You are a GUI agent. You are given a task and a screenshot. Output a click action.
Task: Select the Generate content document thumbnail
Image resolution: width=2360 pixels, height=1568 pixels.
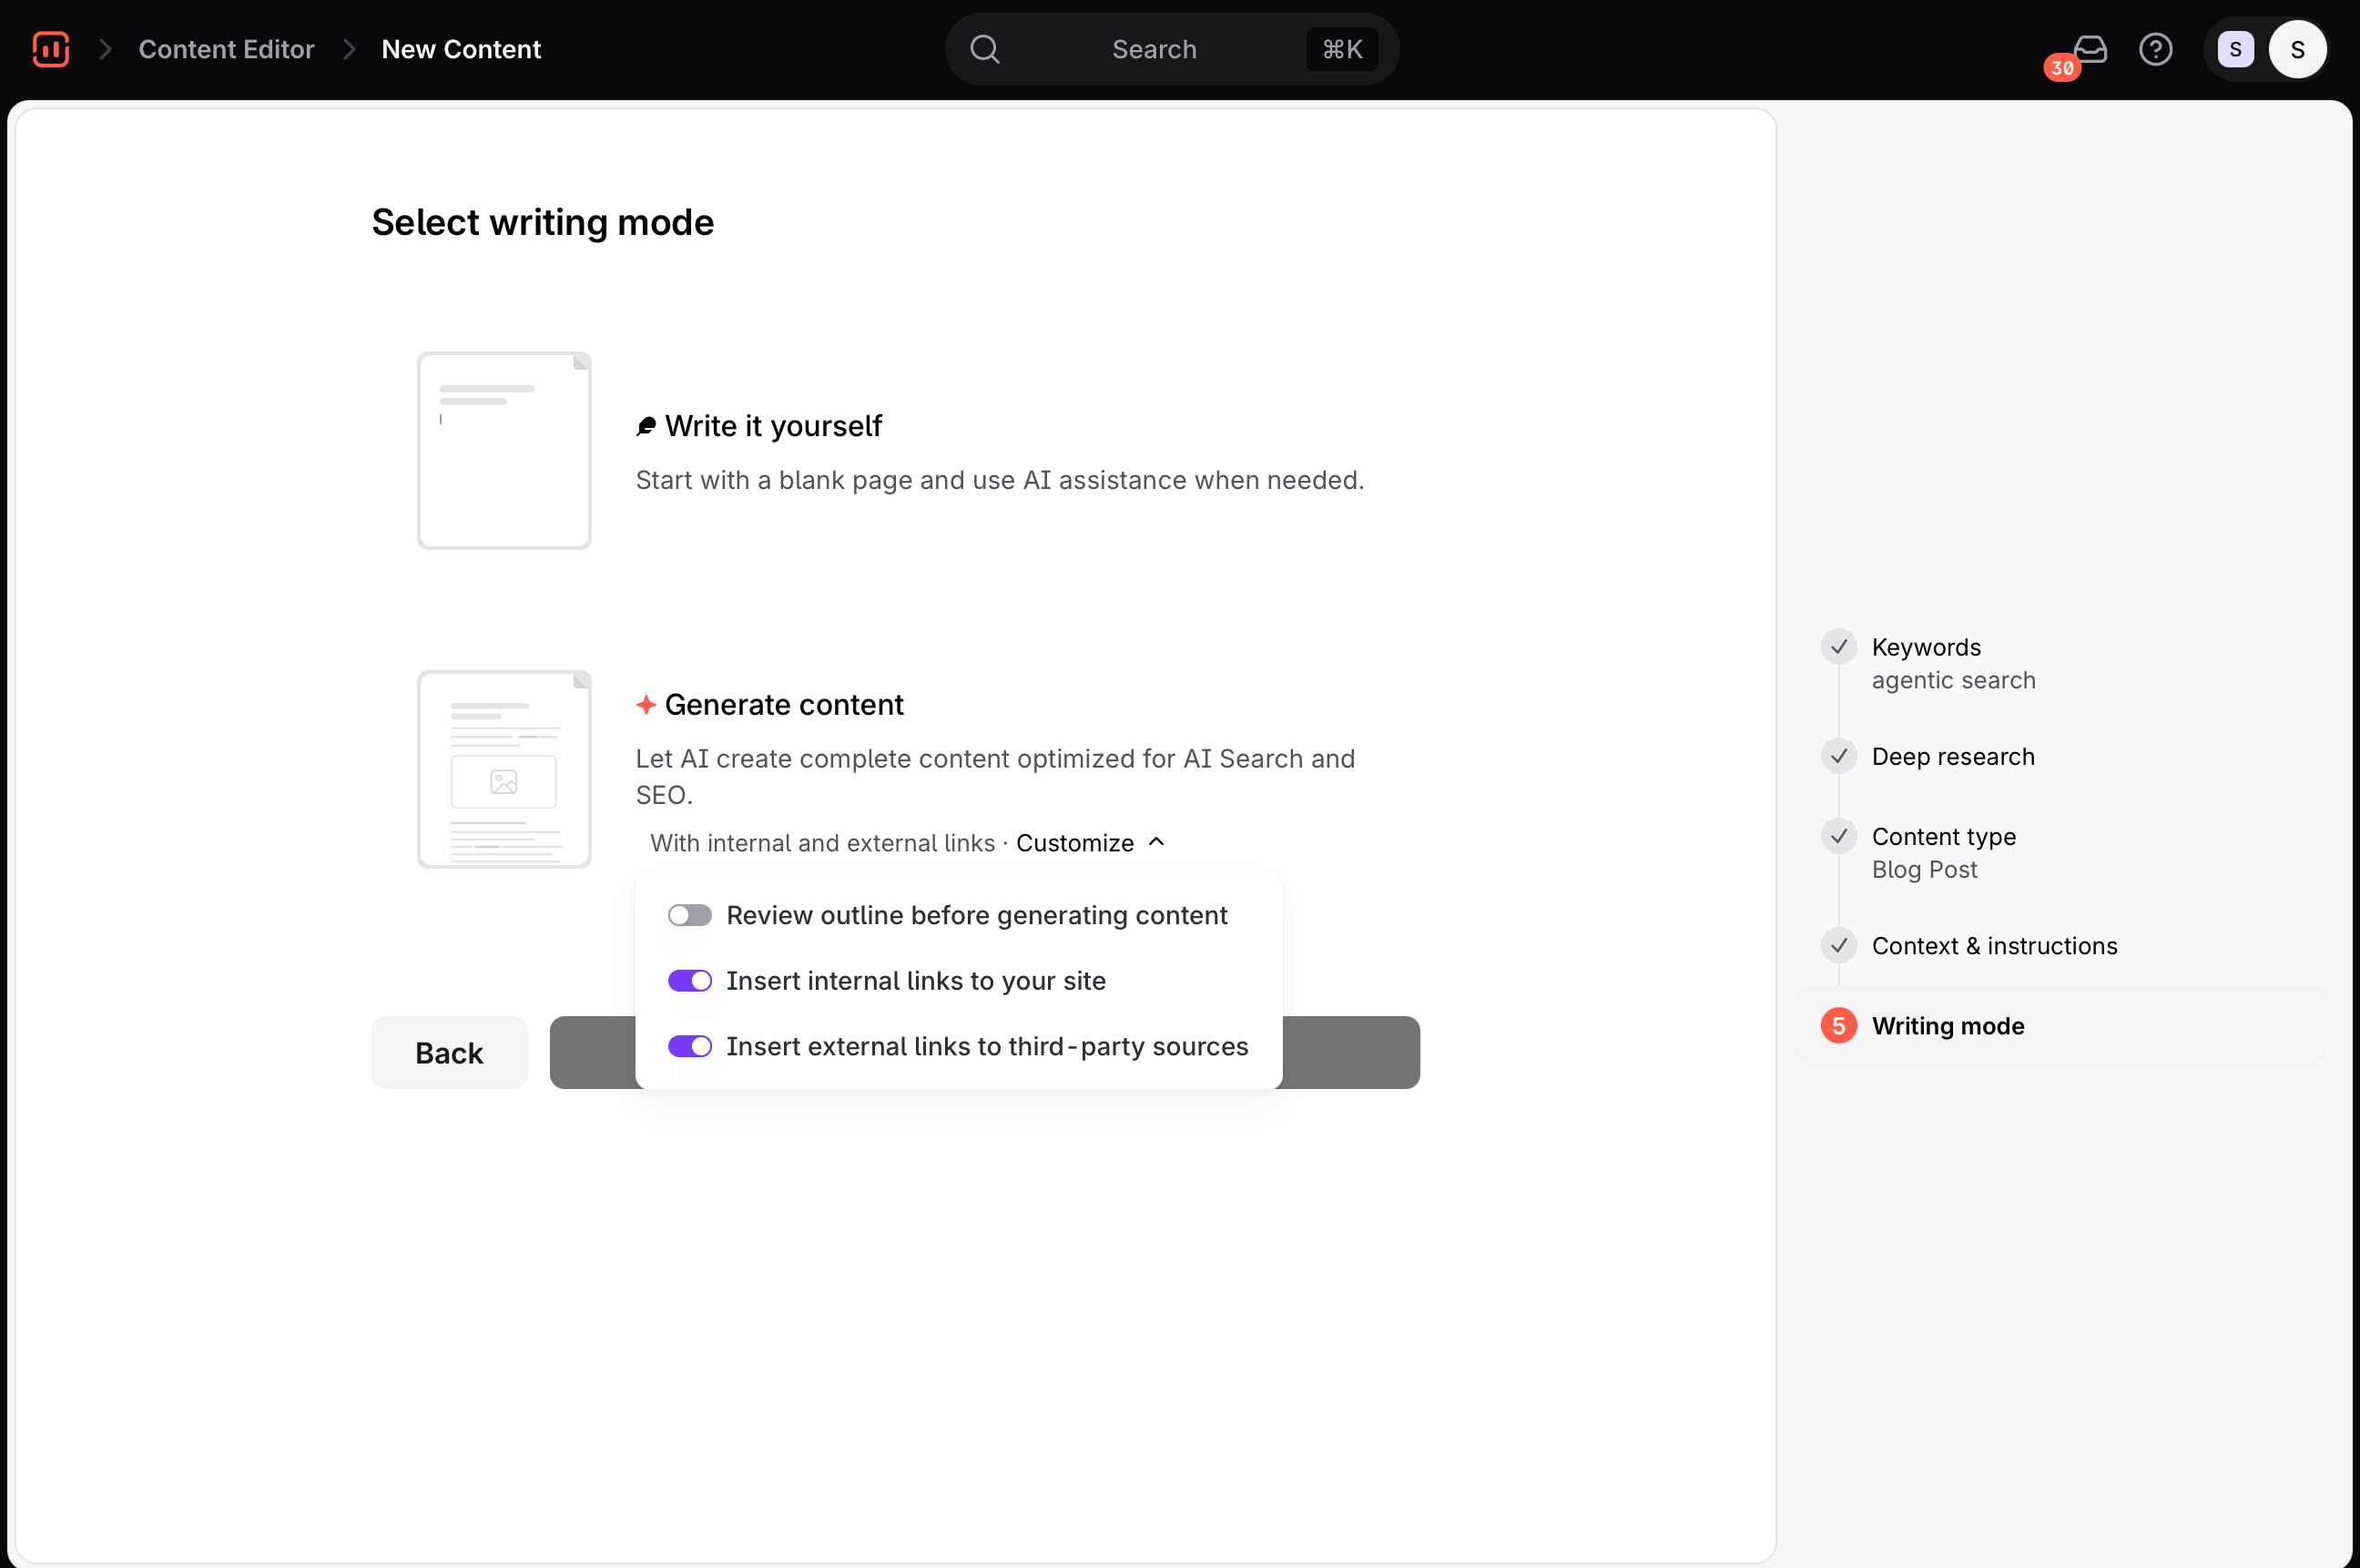point(504,769)
